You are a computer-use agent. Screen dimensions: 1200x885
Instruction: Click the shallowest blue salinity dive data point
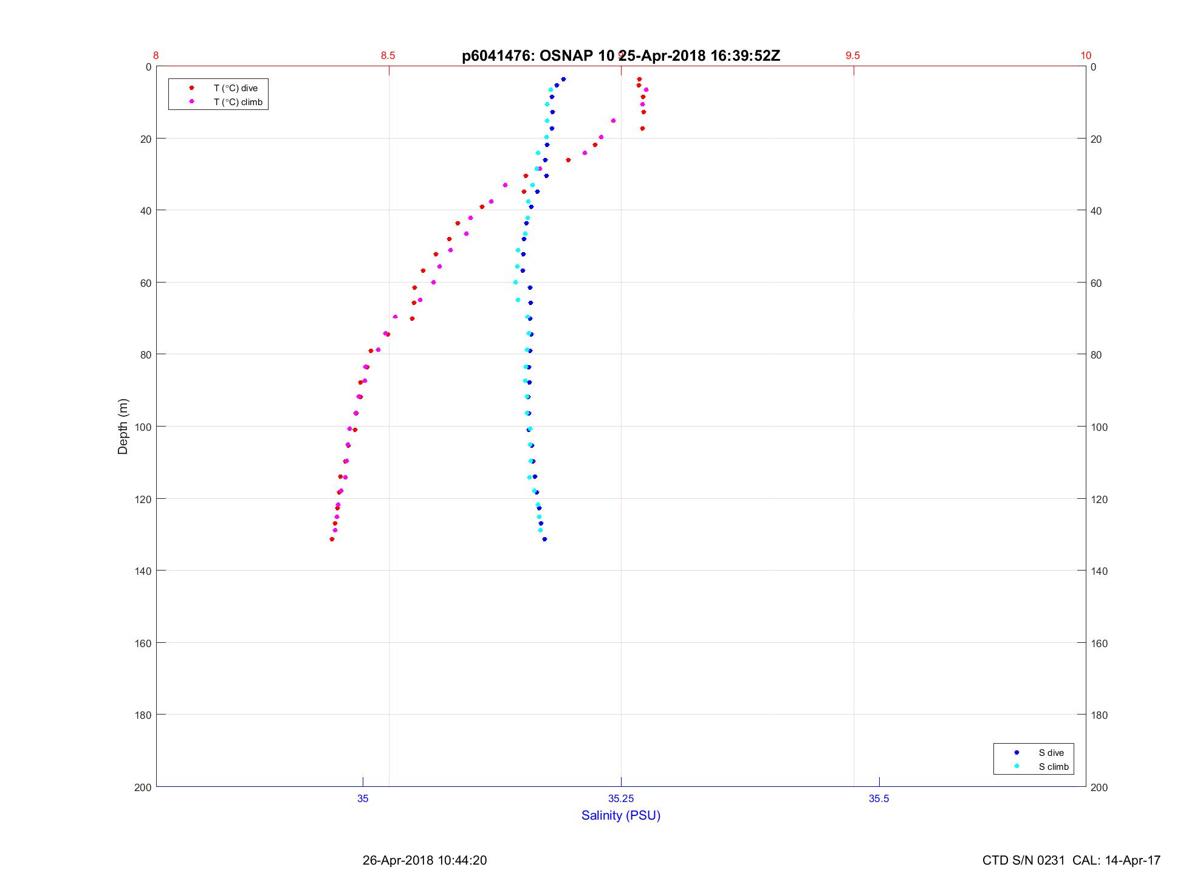563,79
